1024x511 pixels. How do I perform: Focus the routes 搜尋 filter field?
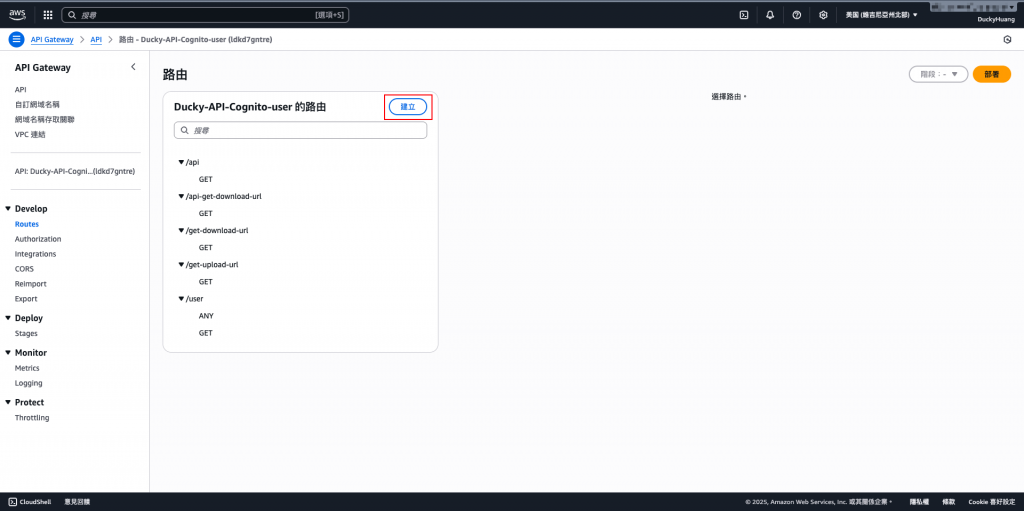[300, 131]
